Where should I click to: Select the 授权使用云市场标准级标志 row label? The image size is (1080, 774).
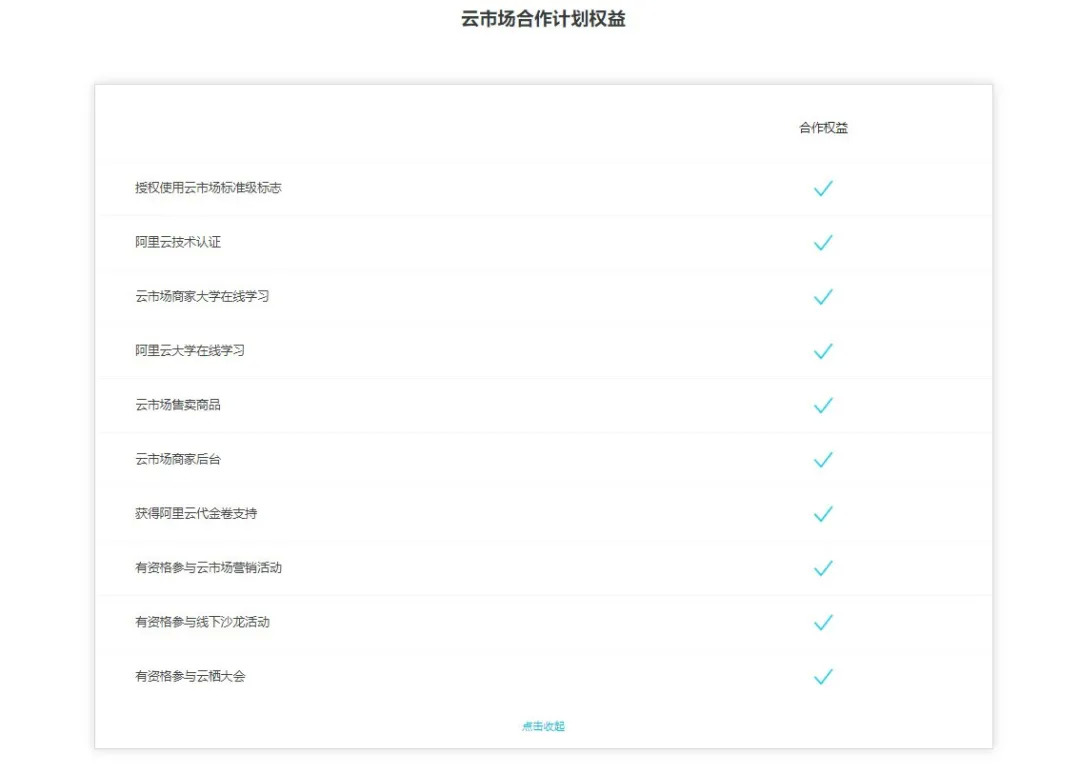click(x=208, y=187)
